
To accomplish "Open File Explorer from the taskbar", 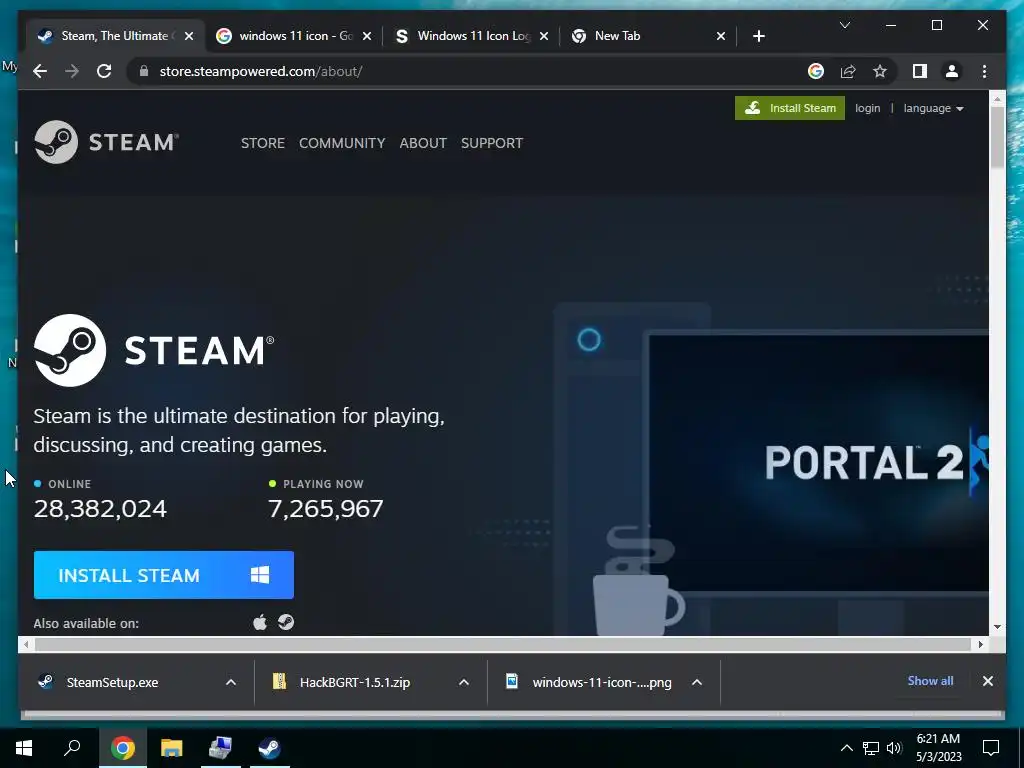I will [172, 748].
